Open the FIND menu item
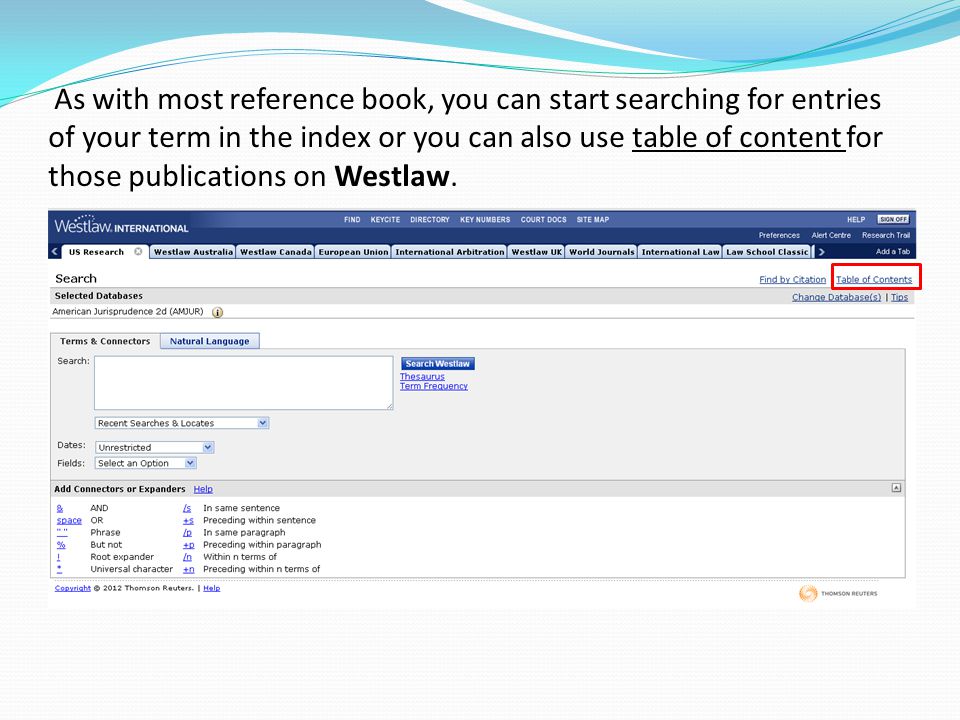This screenshot has height=720, width=960. click(x=352, y=219)
